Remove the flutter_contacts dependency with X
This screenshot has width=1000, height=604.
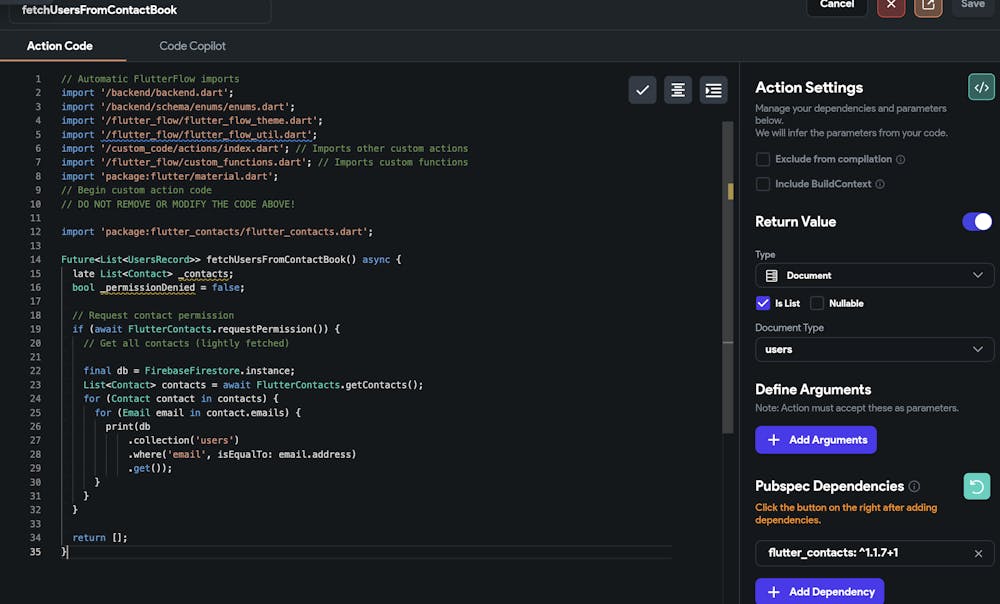click(x=978, y=553)
